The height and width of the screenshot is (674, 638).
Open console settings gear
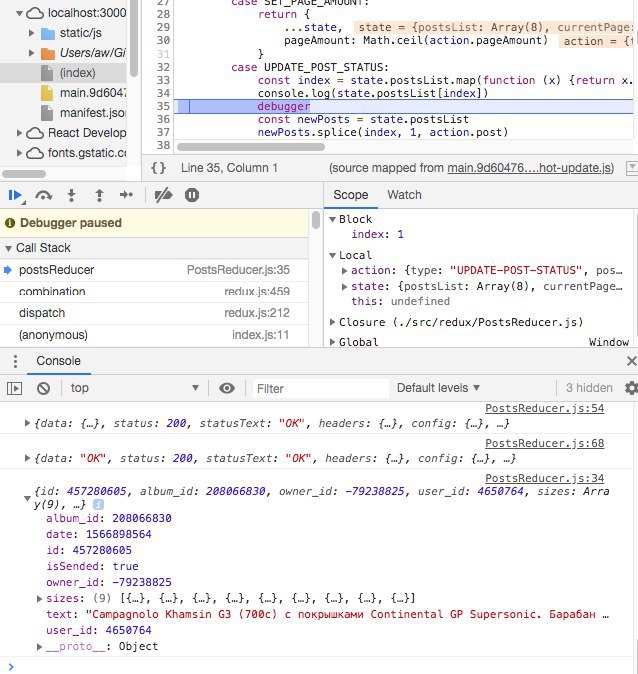(630, 388)
